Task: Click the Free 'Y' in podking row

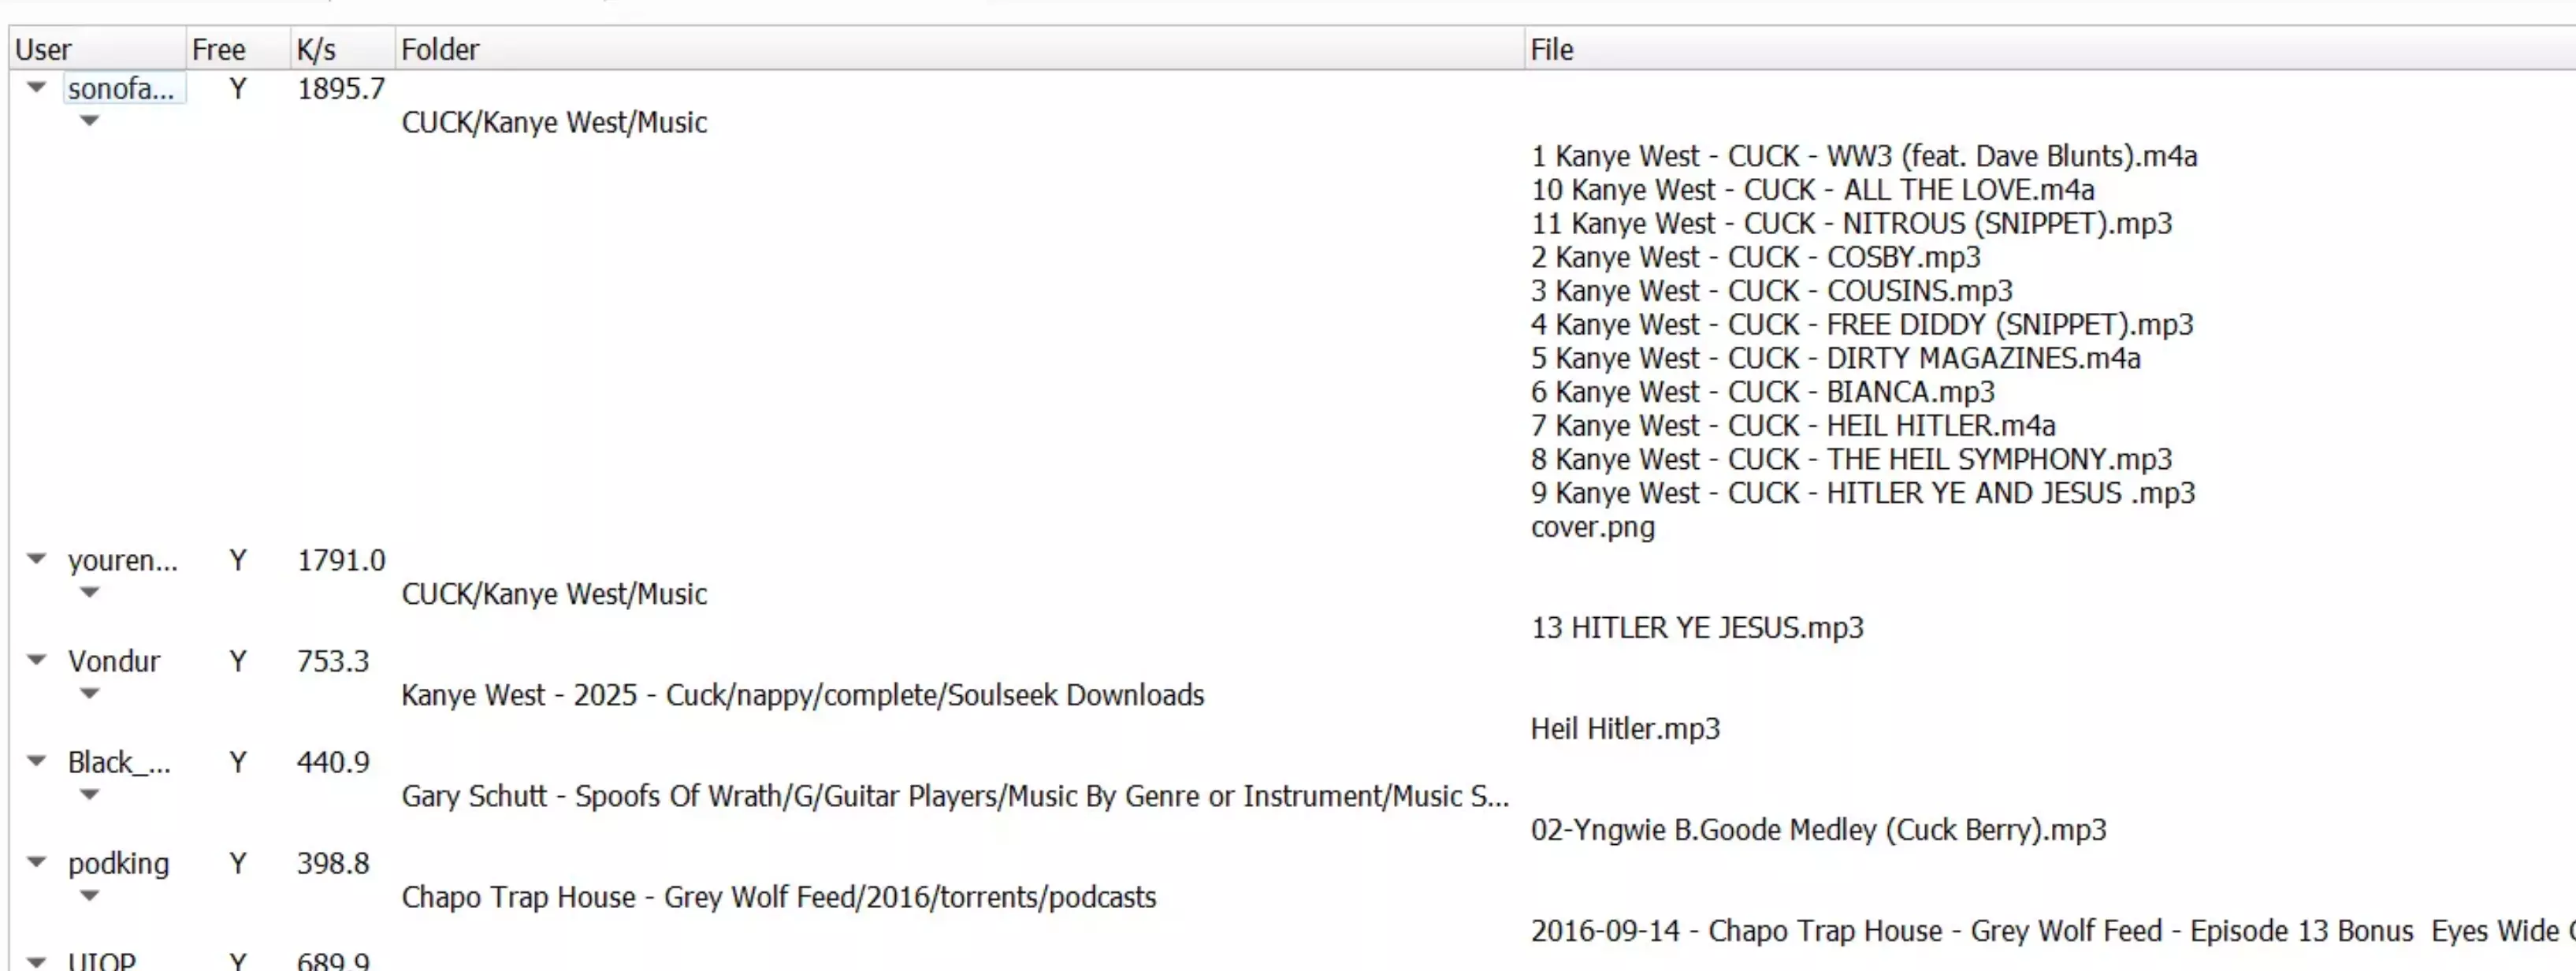Action: tap(238, 864)
